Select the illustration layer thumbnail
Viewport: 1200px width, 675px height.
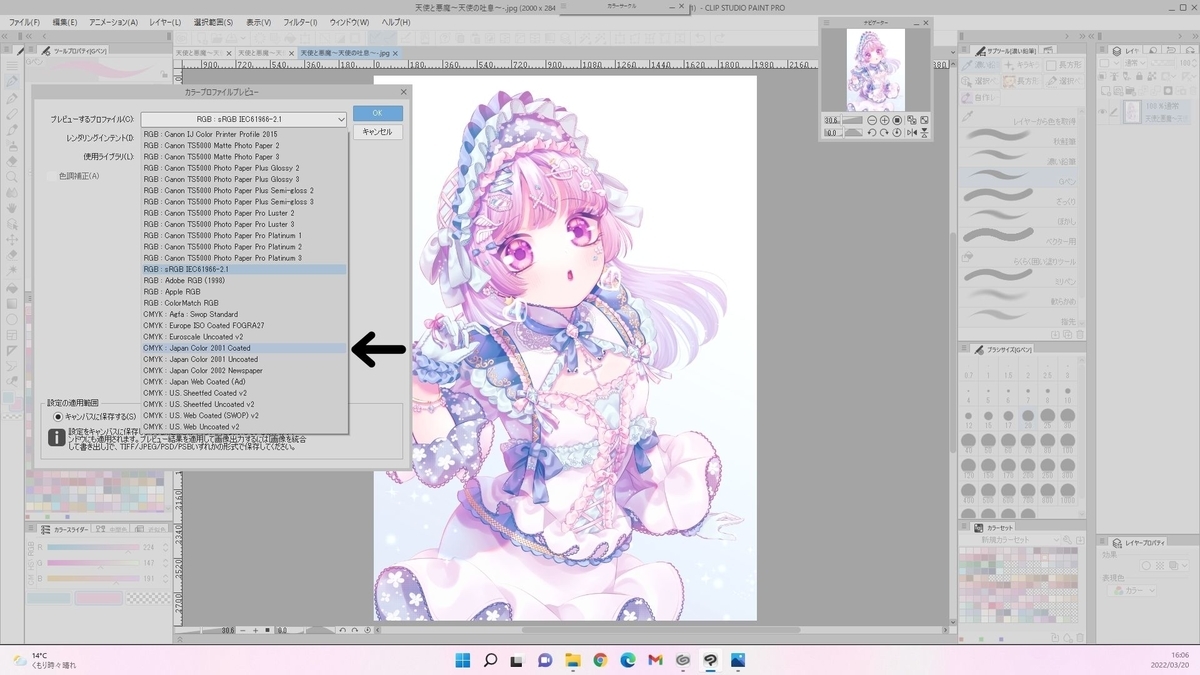tap(1132, 112)
